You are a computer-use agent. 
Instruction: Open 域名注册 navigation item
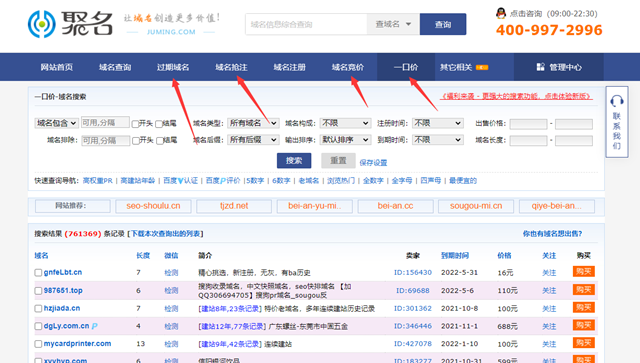tap(289, 67)
